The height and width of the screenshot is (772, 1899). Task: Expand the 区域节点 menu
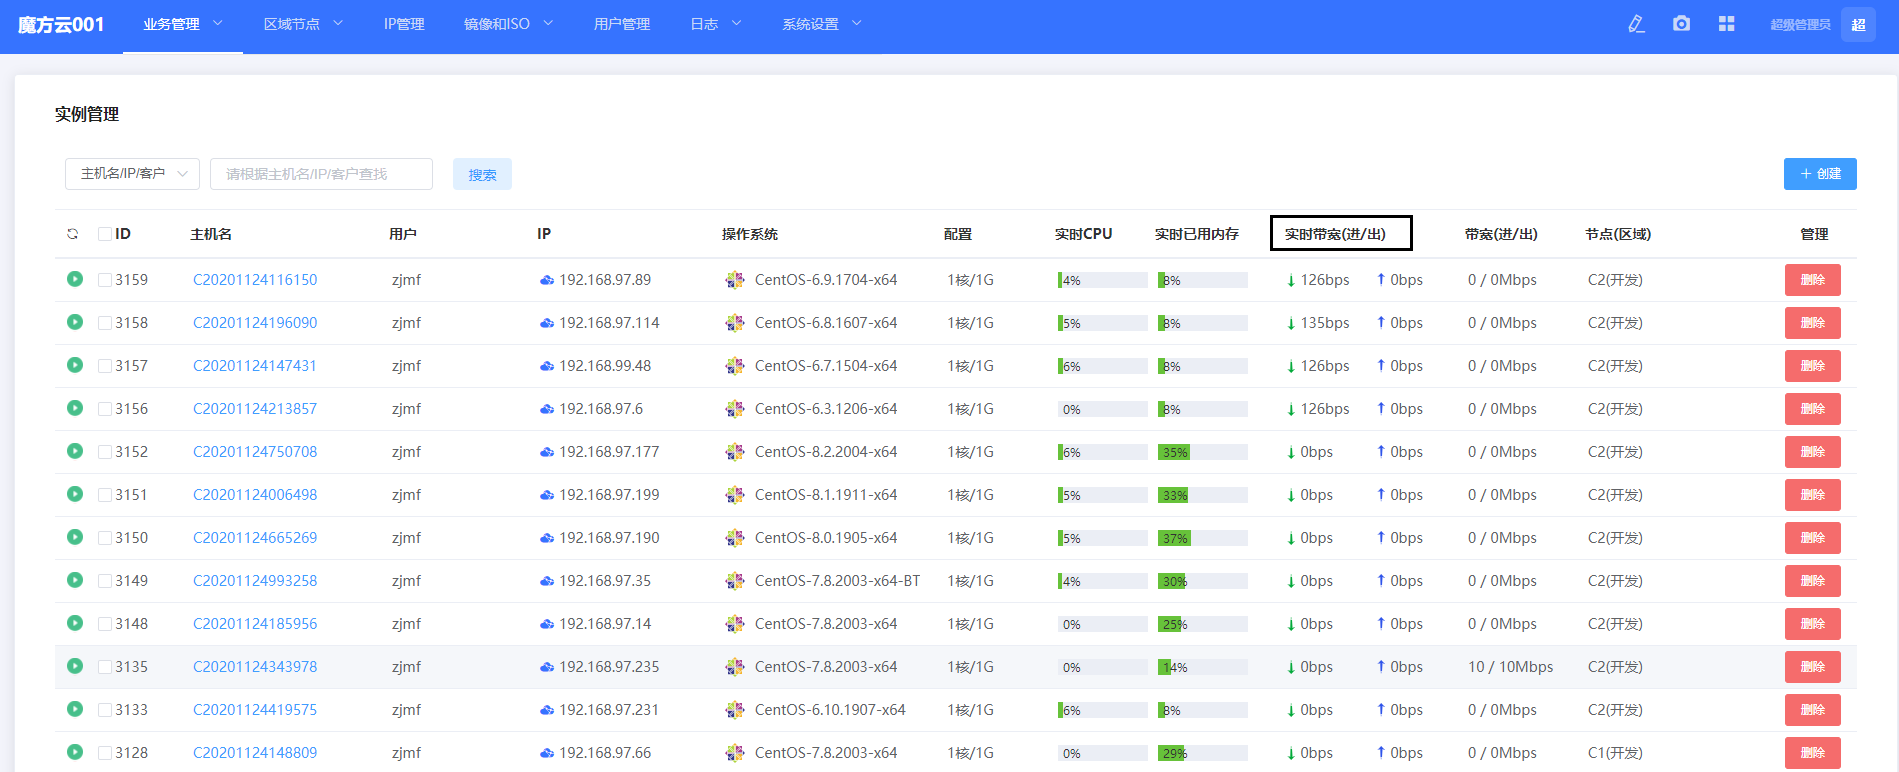[303, 24]
